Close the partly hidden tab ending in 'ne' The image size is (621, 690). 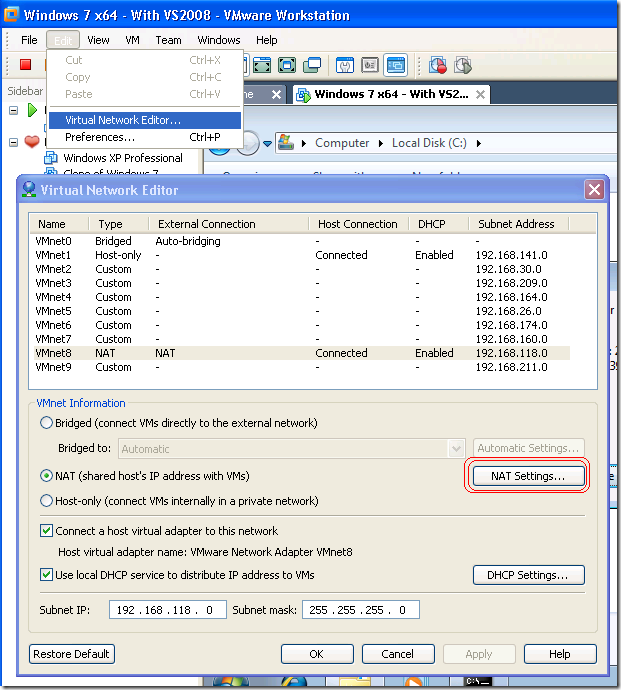(x=276, y=94)
